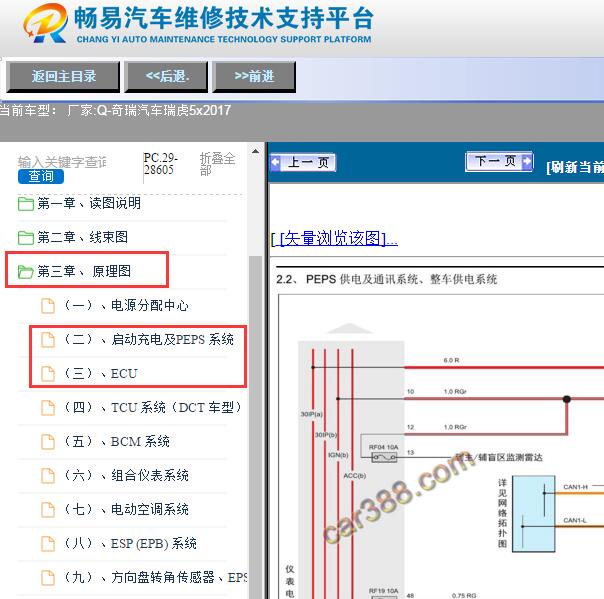Click the document icon beside 方向盘转角传感器

pos(48,577)
